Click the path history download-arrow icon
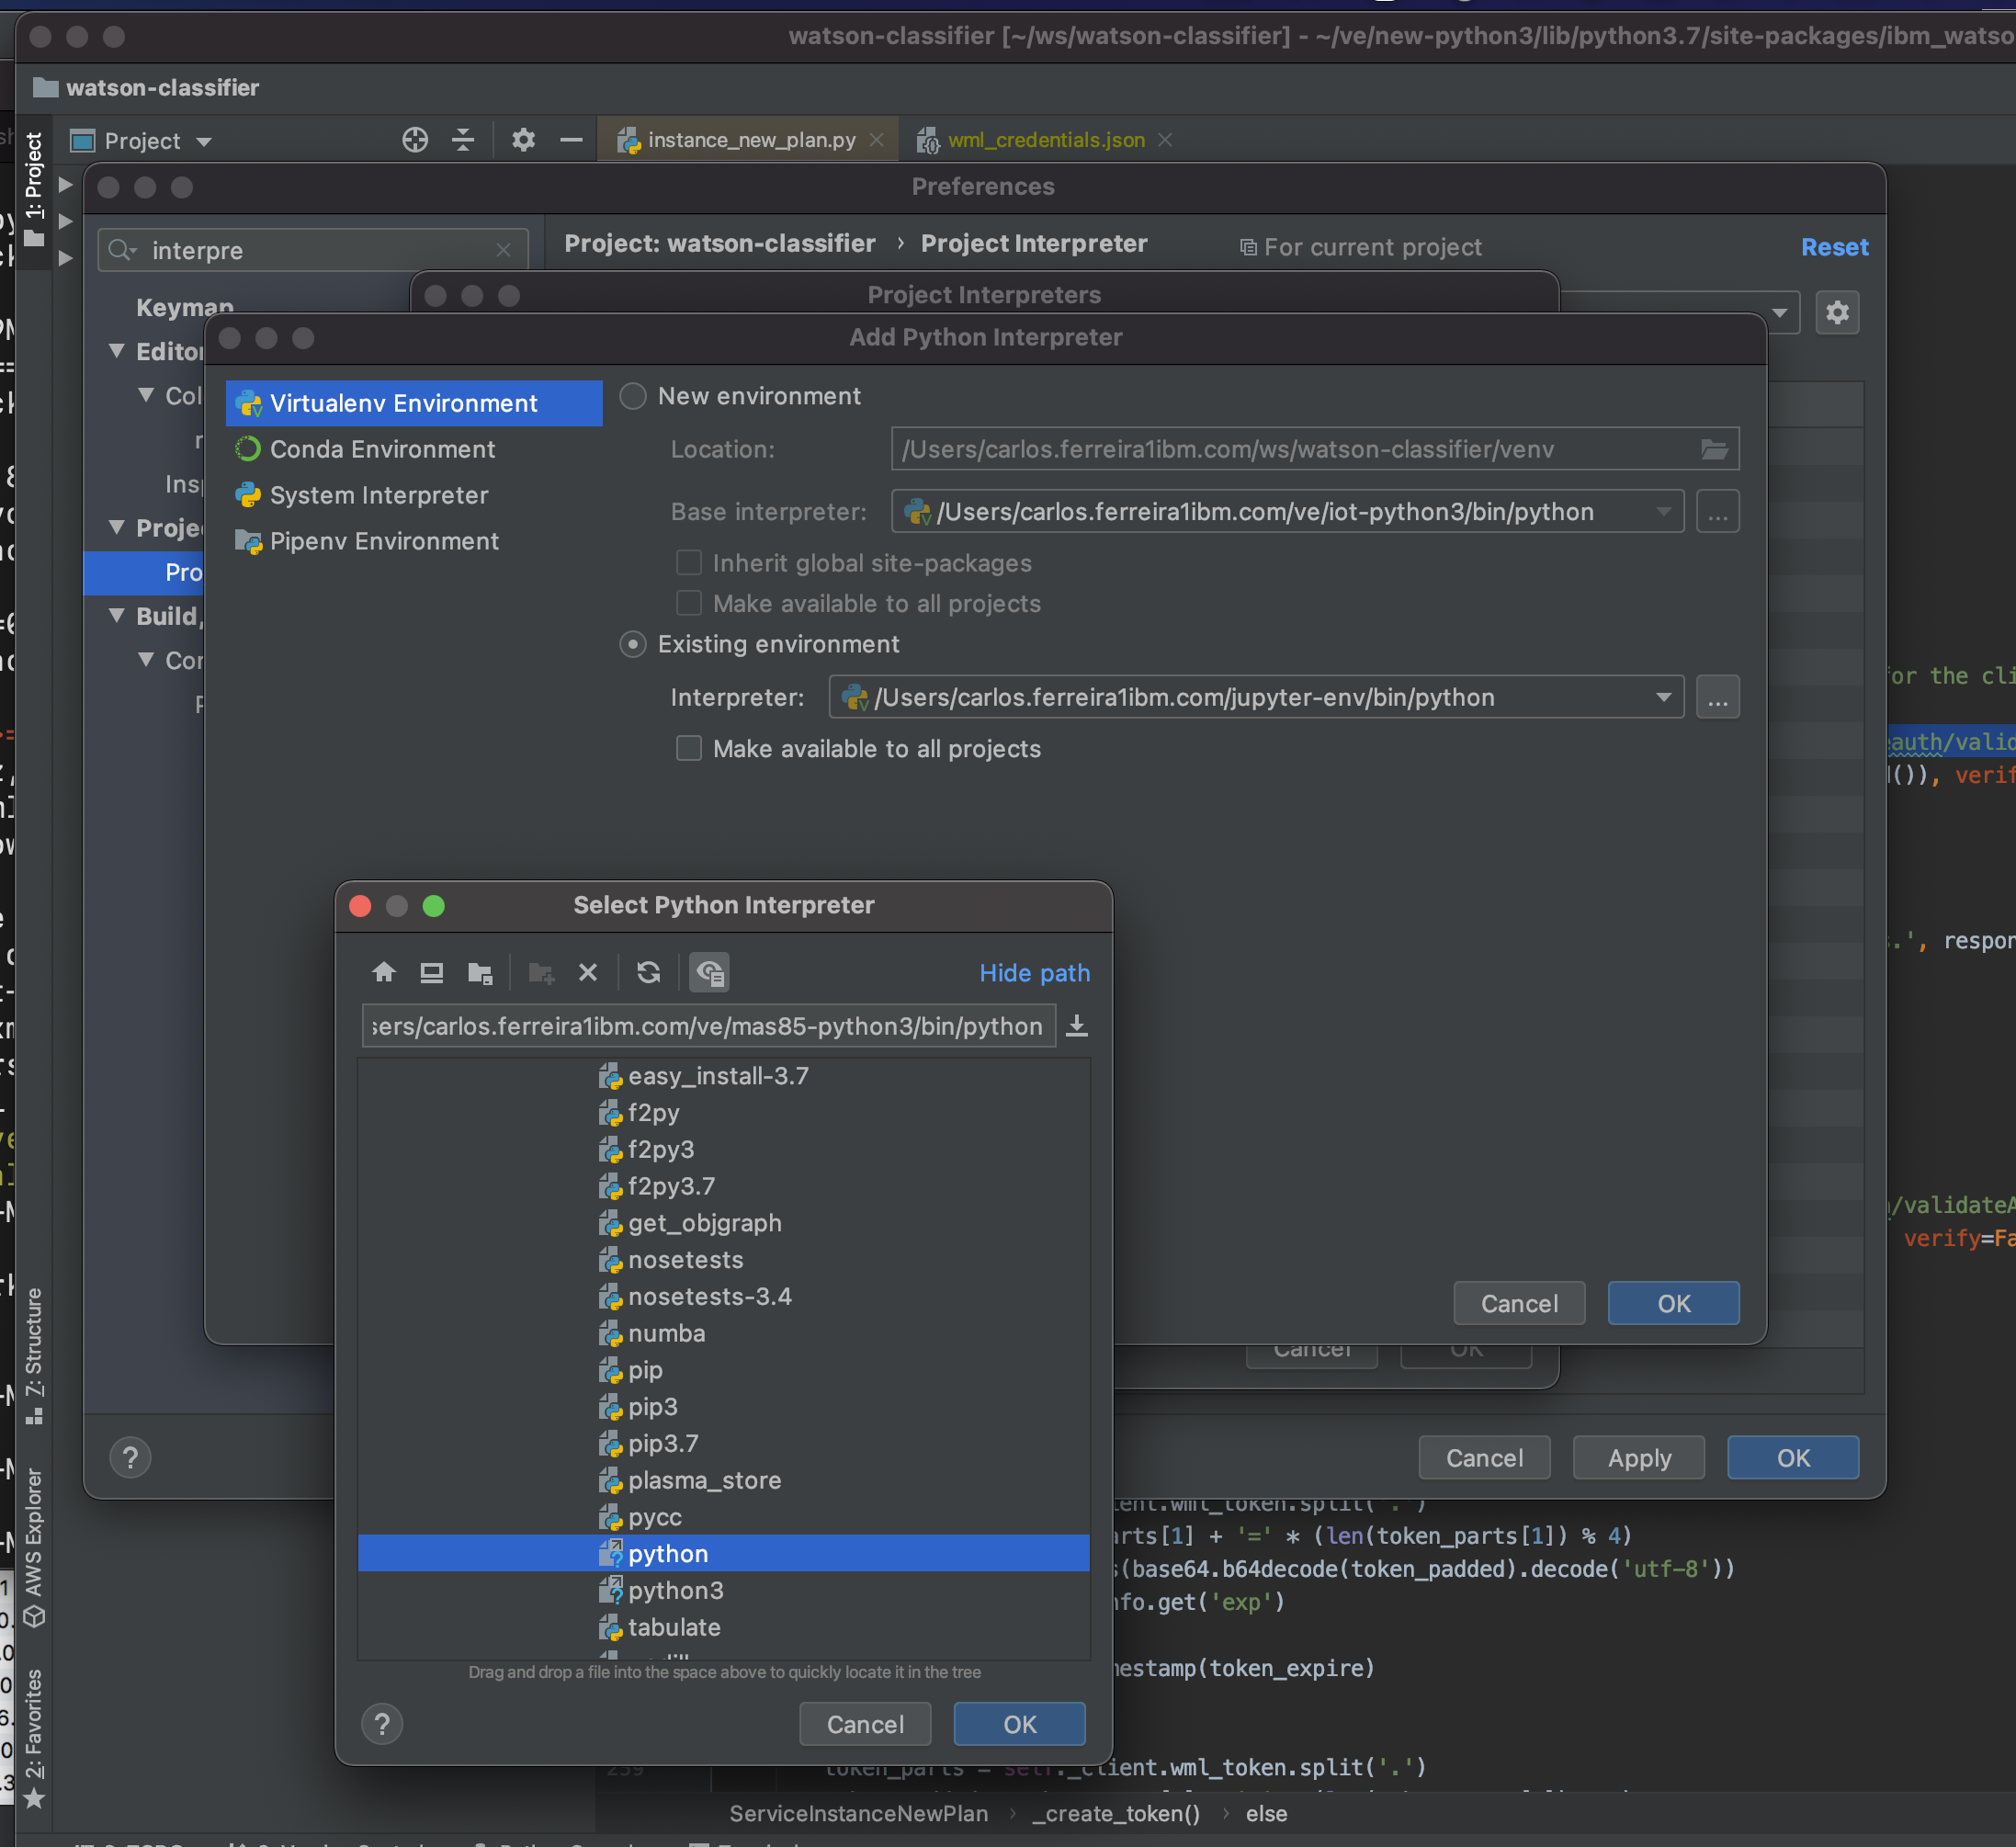This screenshot has height=1847, width=2016. pyautogui.click(x=1077, y=1026)
